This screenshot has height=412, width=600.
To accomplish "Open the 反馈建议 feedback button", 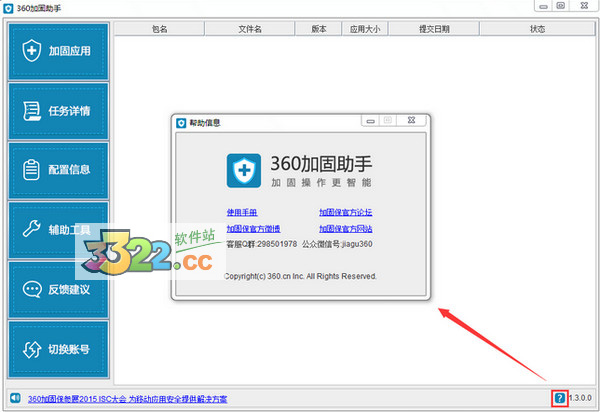I will (x=59, y=290).
